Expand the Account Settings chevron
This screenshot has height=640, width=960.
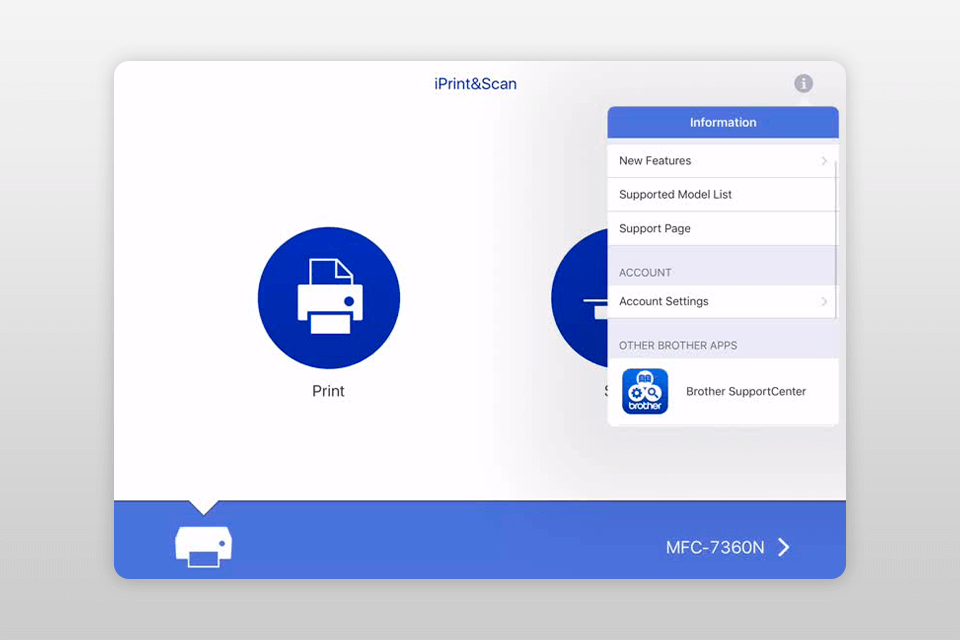[x=824, y=301]
